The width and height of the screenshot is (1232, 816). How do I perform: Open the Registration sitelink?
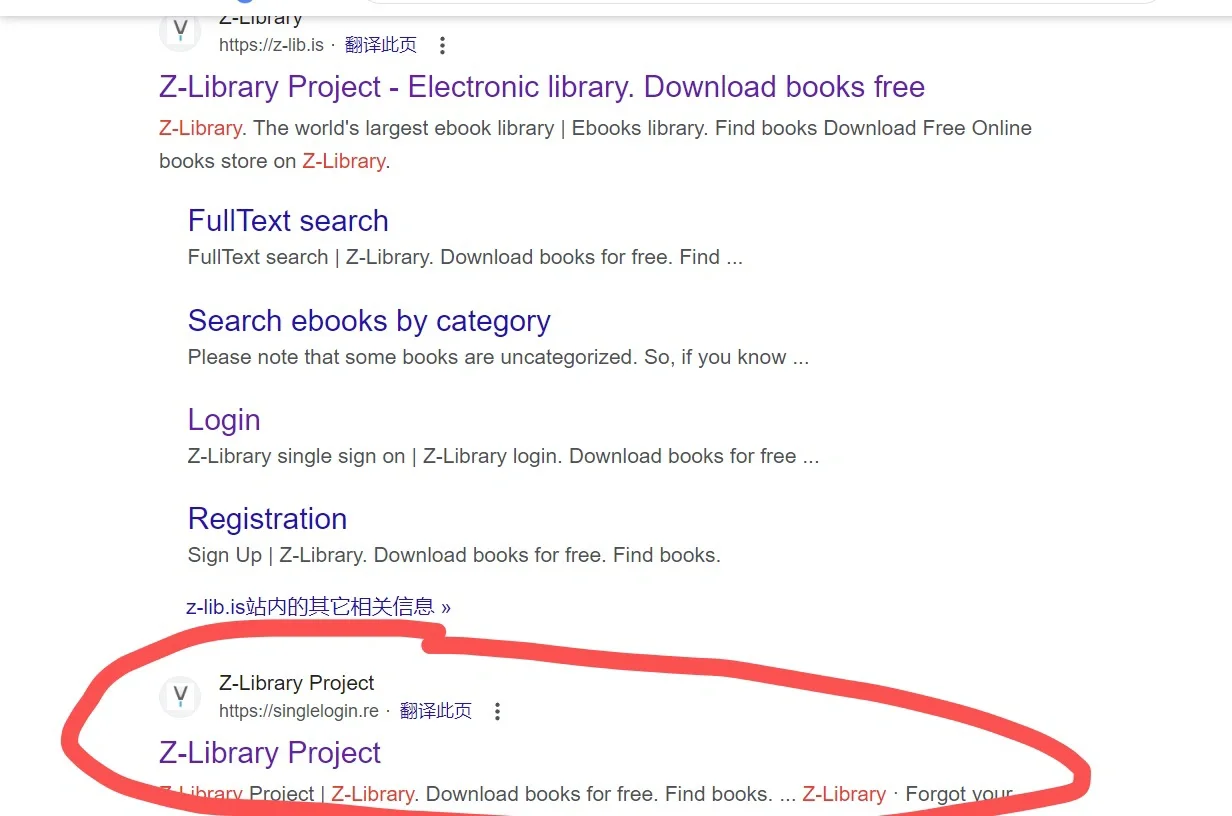[267, 519]
